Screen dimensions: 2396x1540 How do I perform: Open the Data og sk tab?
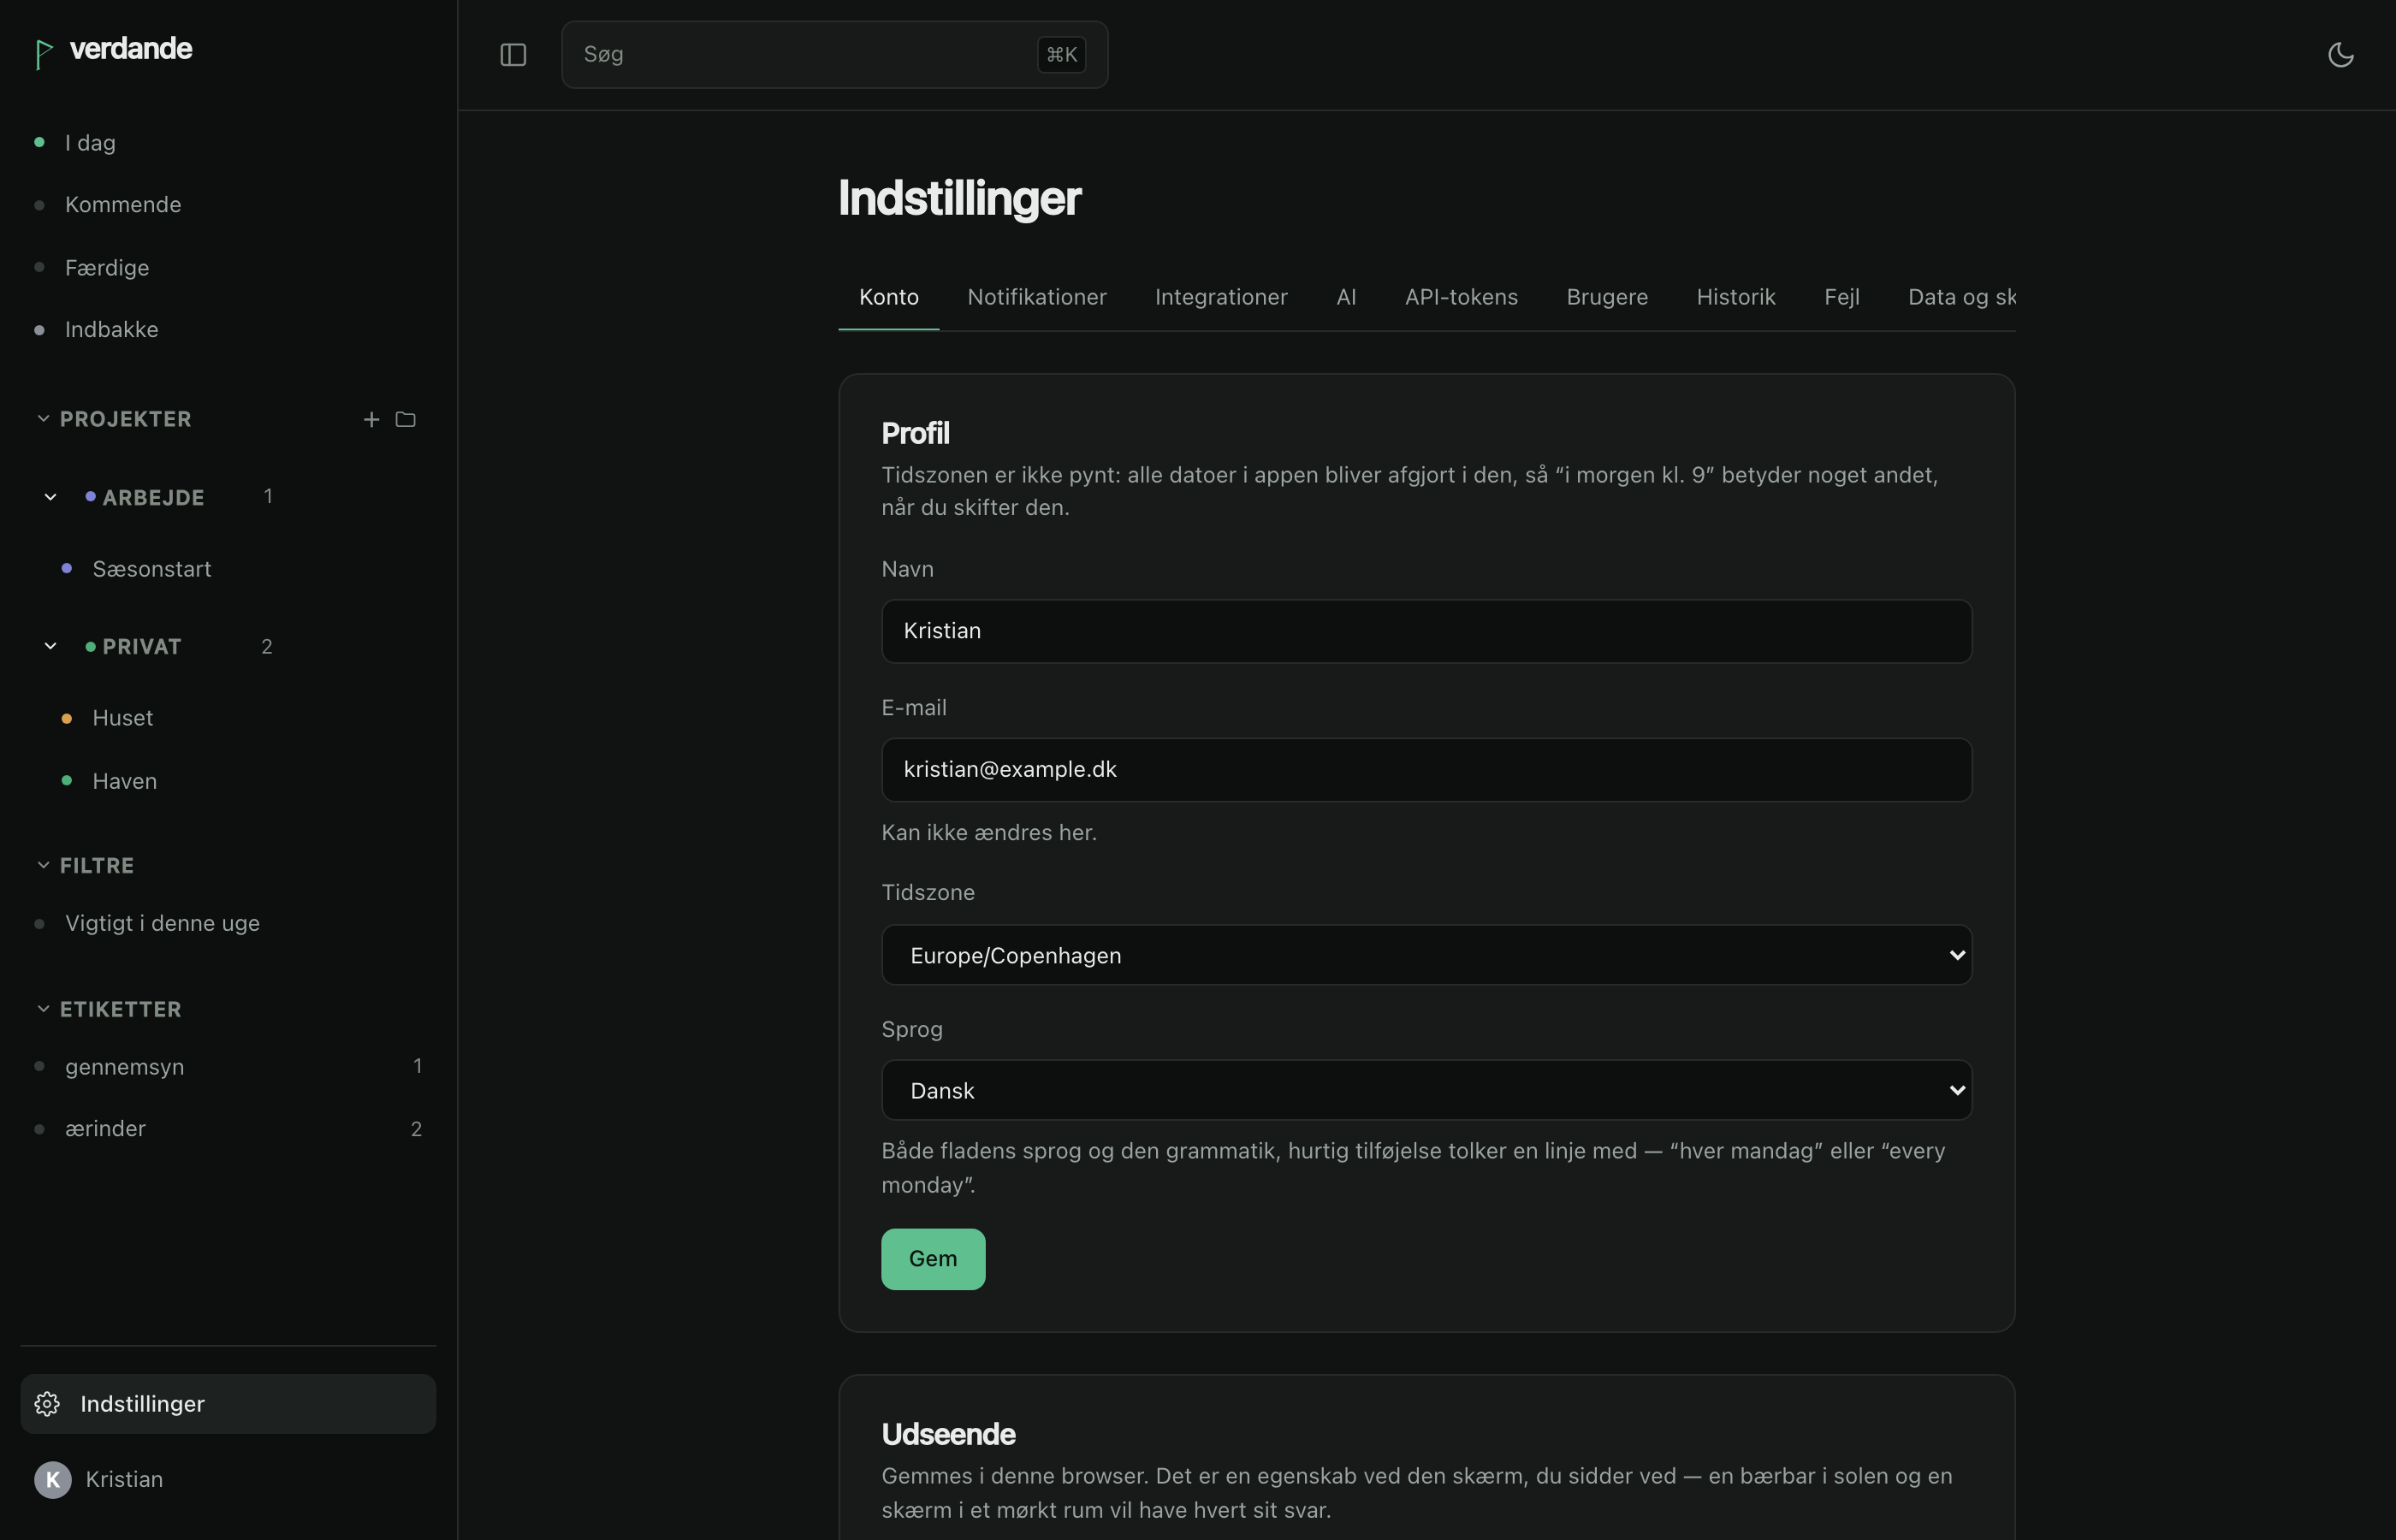click(x=1961, y=297)
